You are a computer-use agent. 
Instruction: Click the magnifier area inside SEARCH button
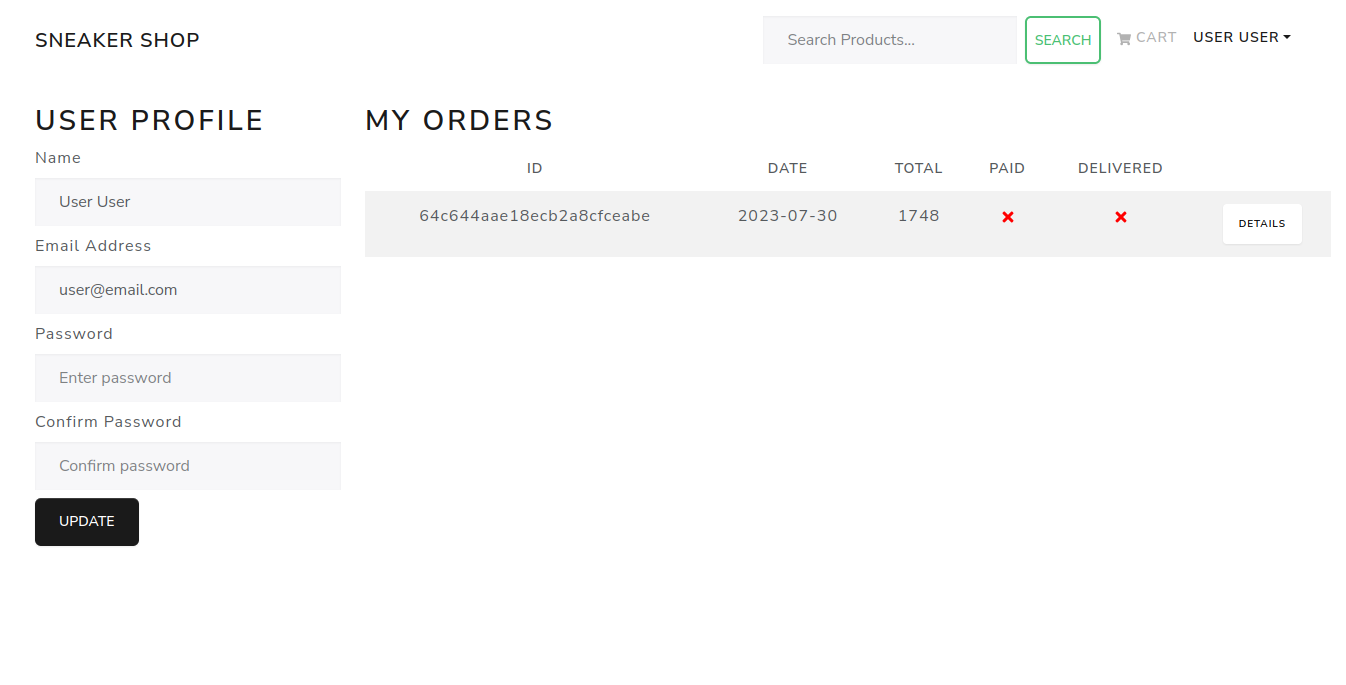click(1063, 40)
